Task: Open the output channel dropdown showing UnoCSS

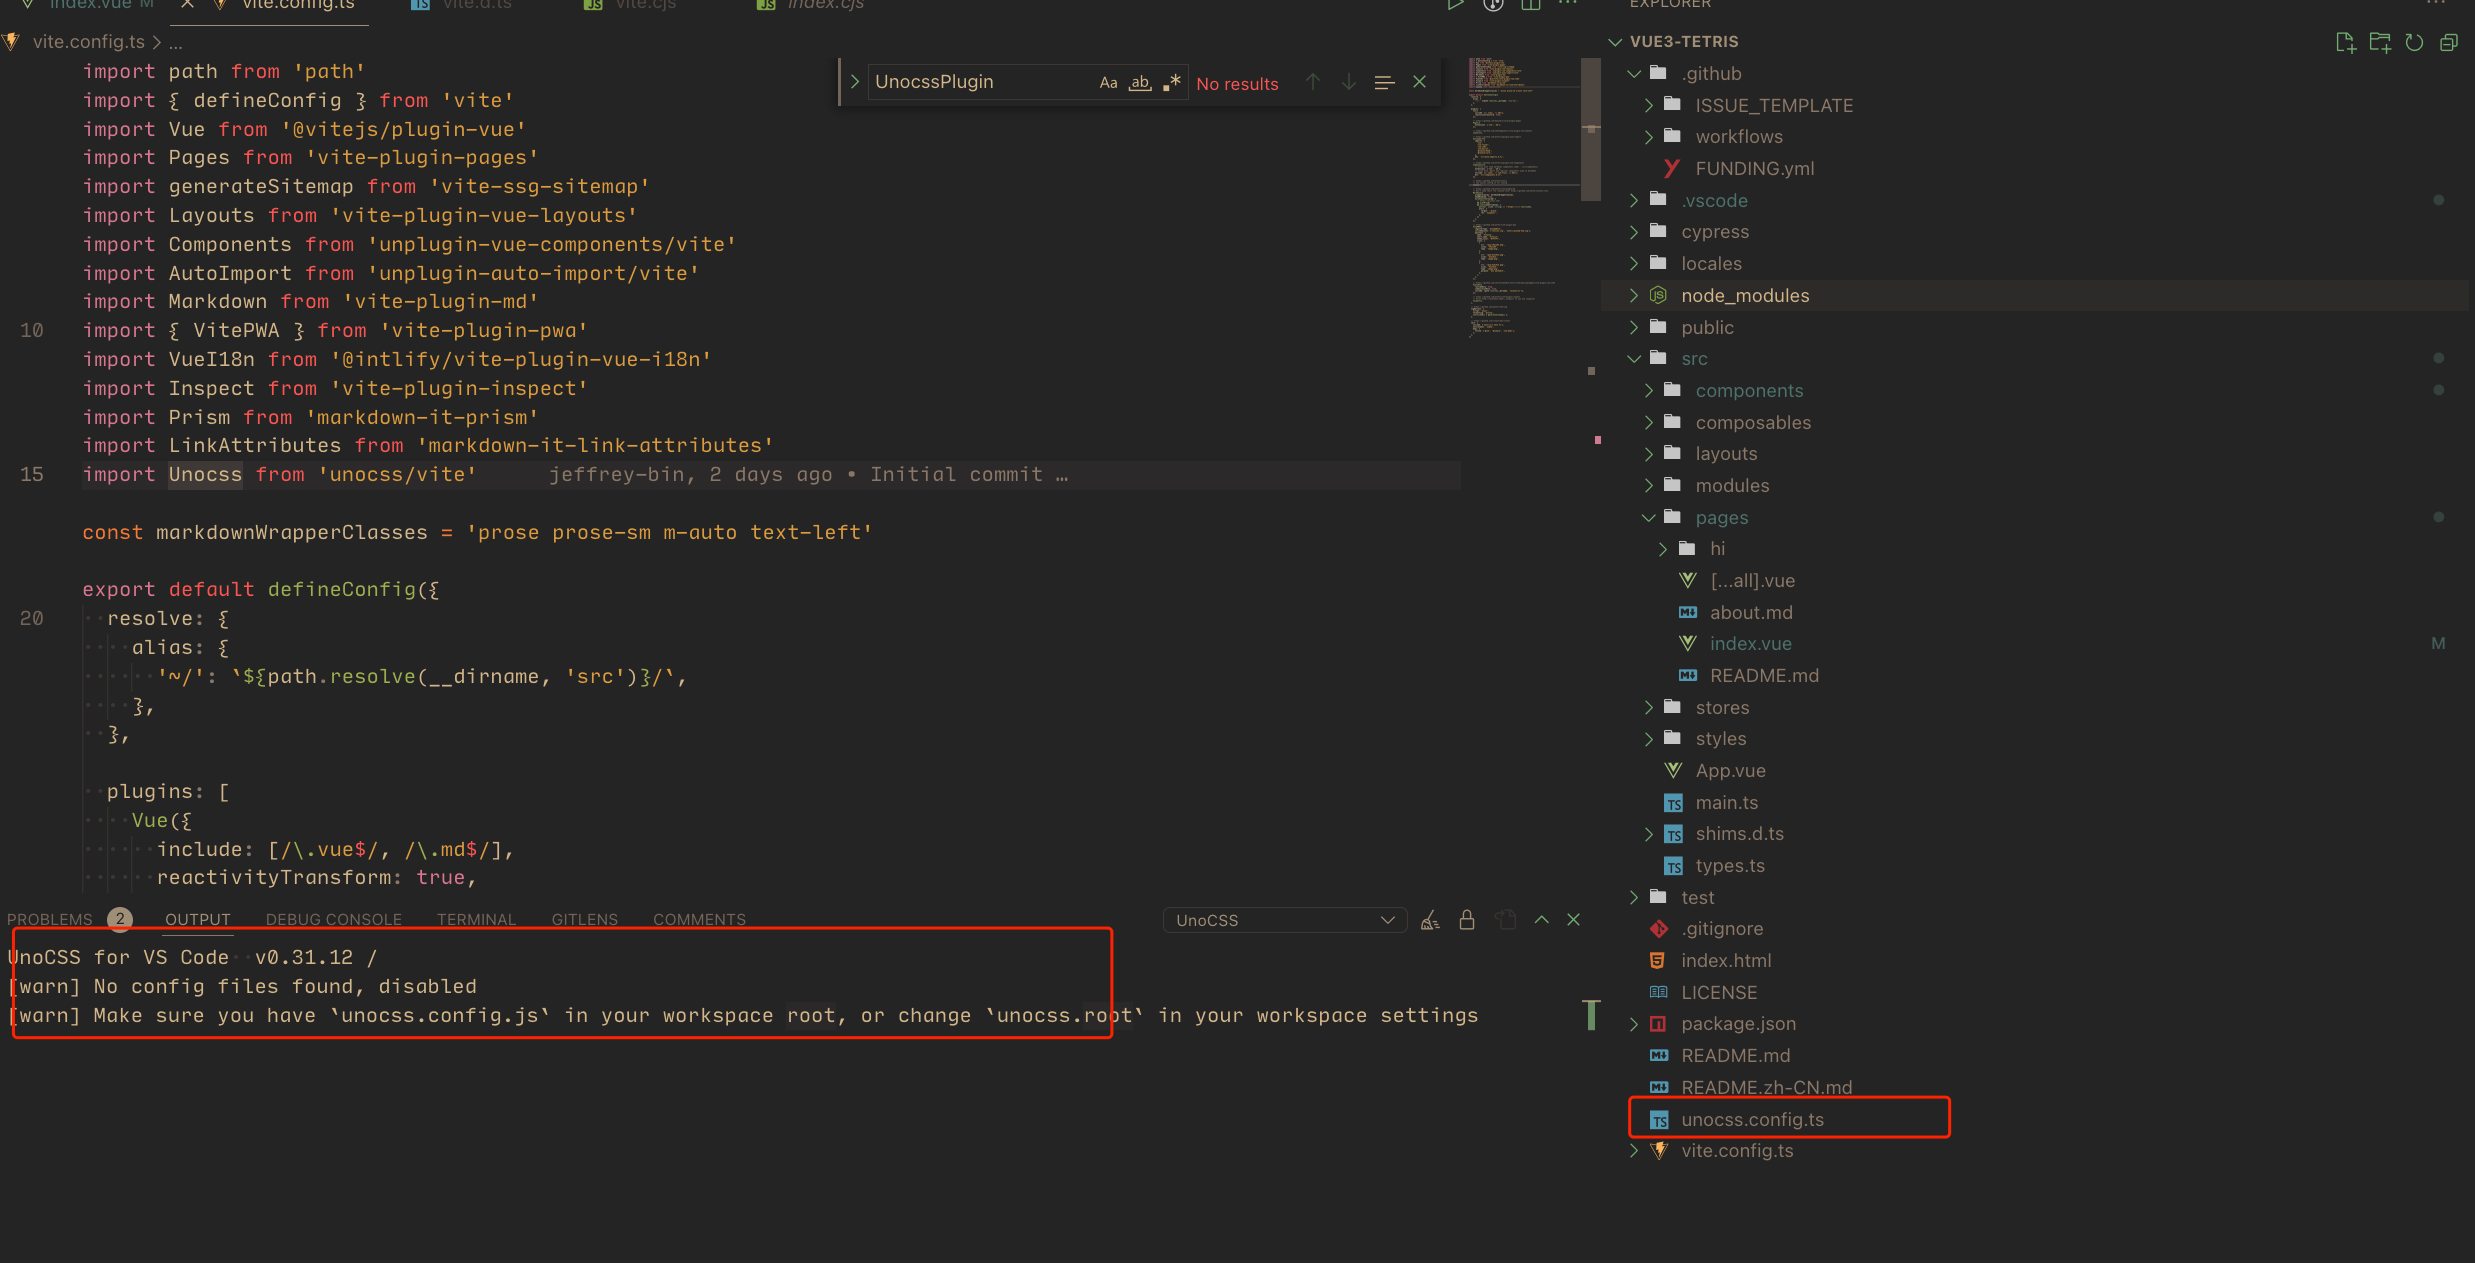Action: (1285, 919)
